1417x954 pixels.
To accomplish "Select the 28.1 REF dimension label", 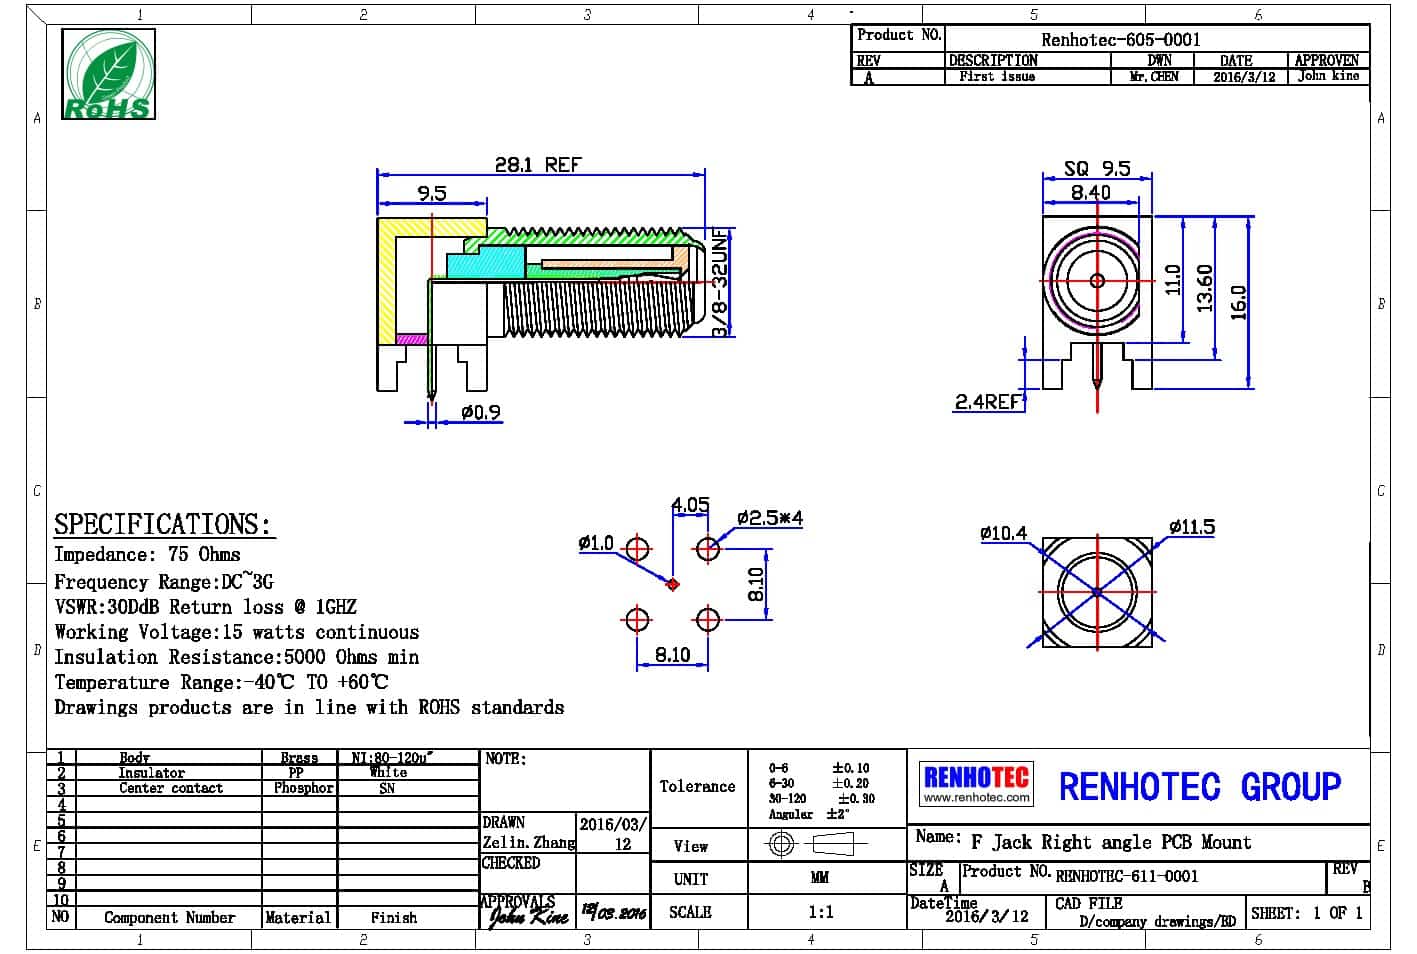I will 538,165.
